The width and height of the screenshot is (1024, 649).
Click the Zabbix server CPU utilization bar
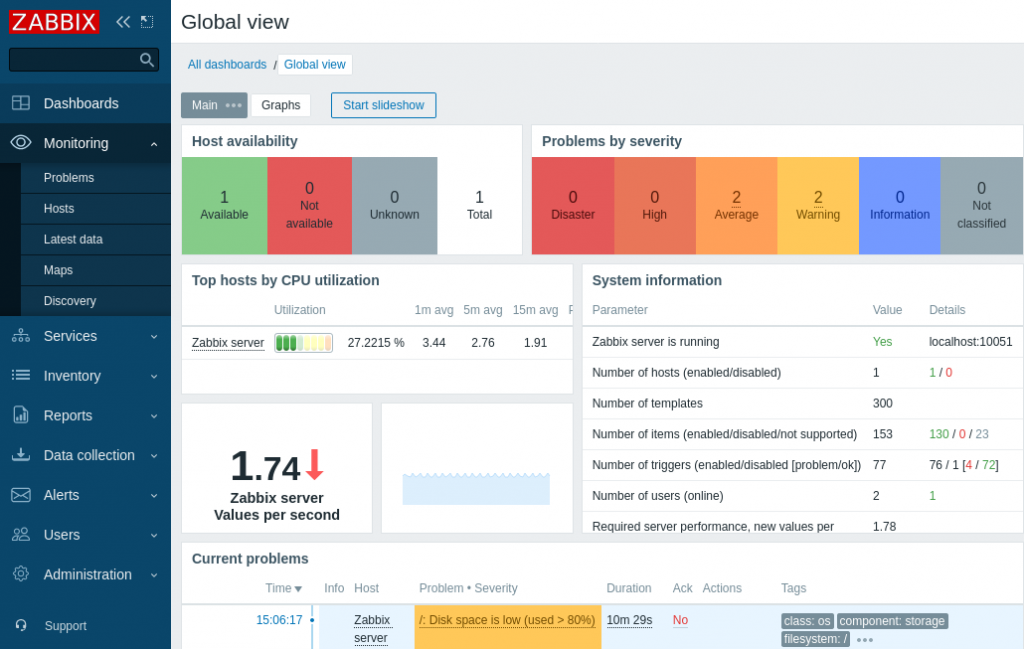click(x=304, y=342)
